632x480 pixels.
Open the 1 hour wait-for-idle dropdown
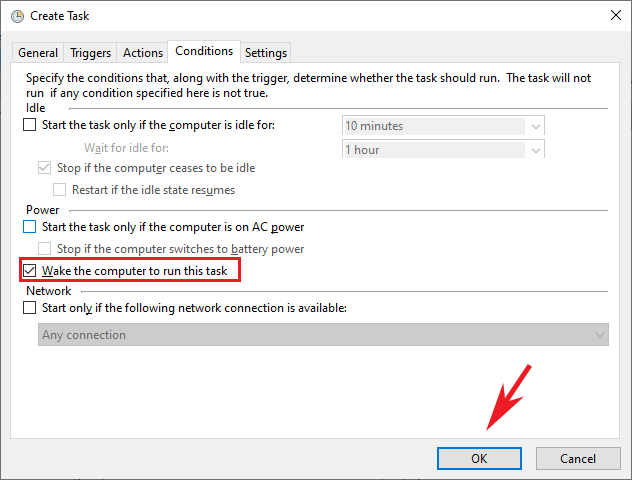coord(536,150)
